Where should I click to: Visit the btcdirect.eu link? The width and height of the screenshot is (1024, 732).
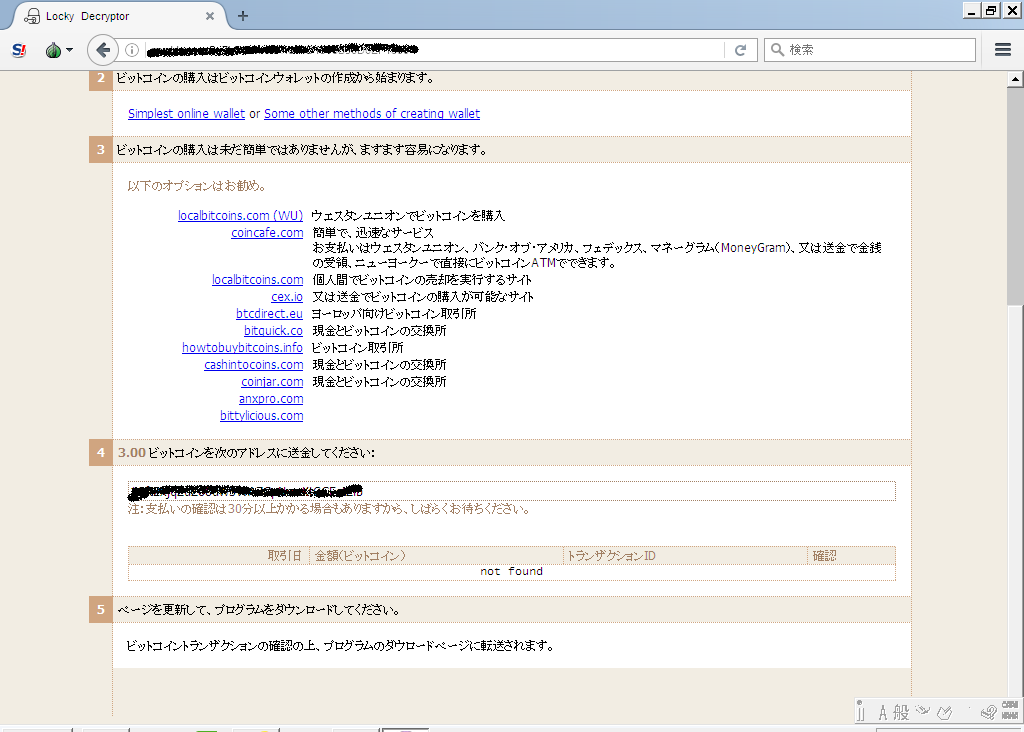coord(269,313)
